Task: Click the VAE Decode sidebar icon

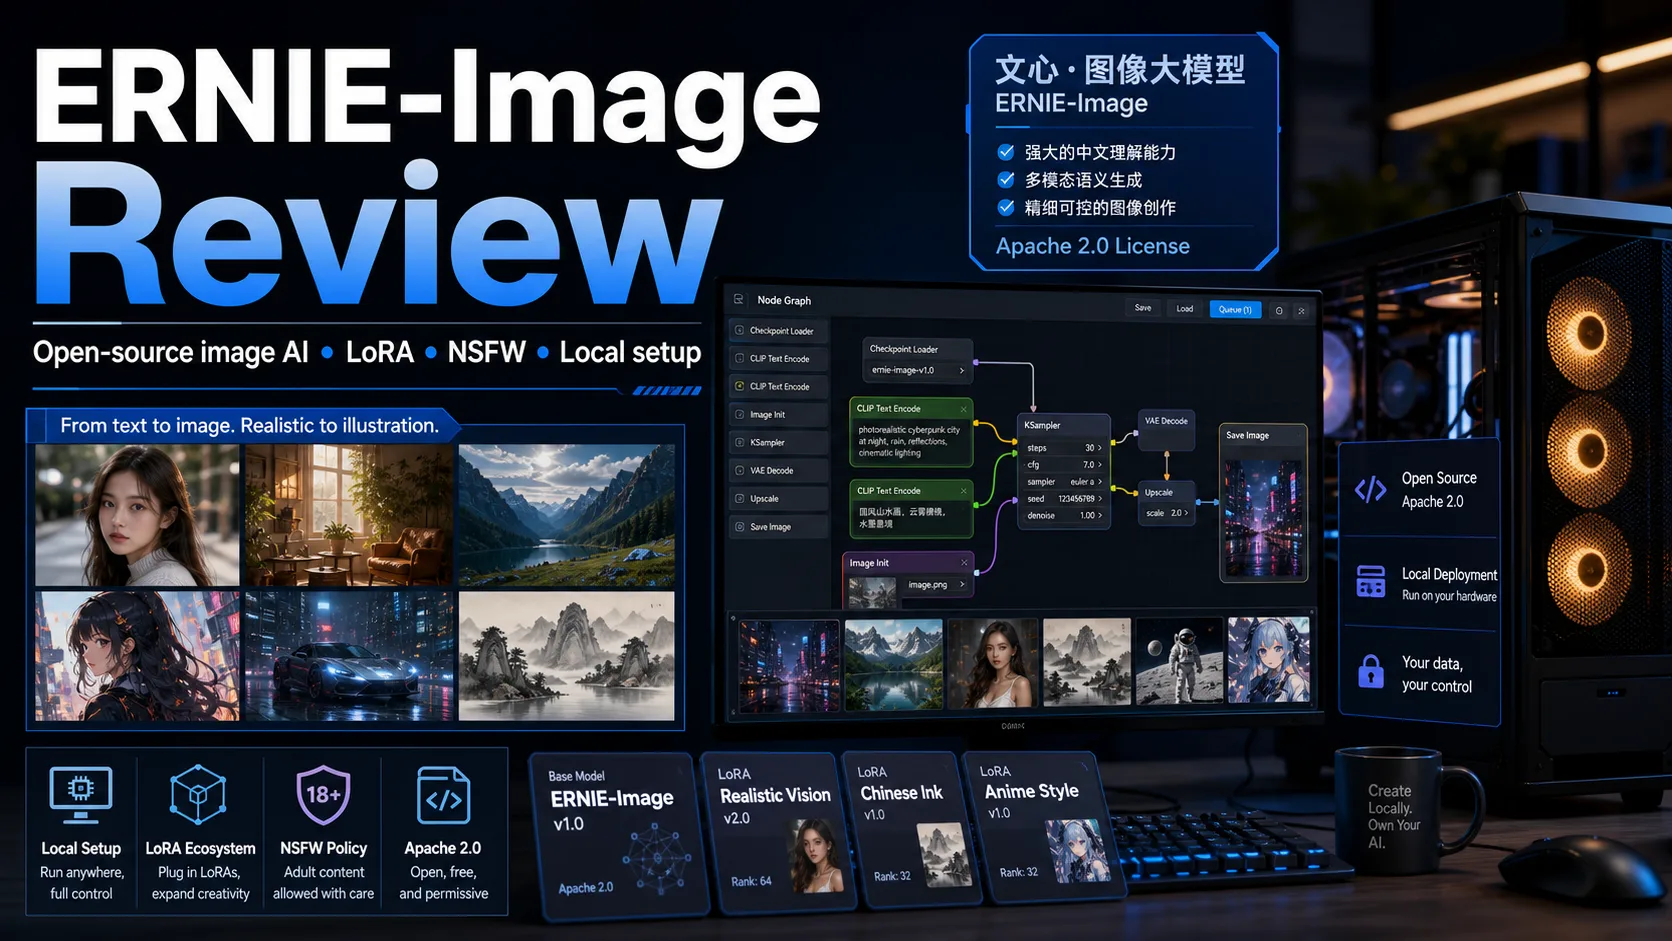Action: [740, 470]
